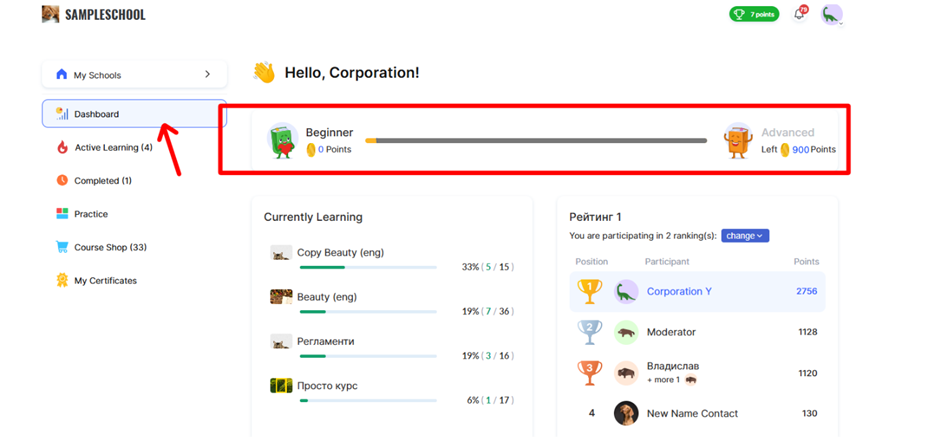Image resolution: width=941 pixels, height=441 pixels.
Task: Open the Practice menu item
Action: click(x=90, y=214)
